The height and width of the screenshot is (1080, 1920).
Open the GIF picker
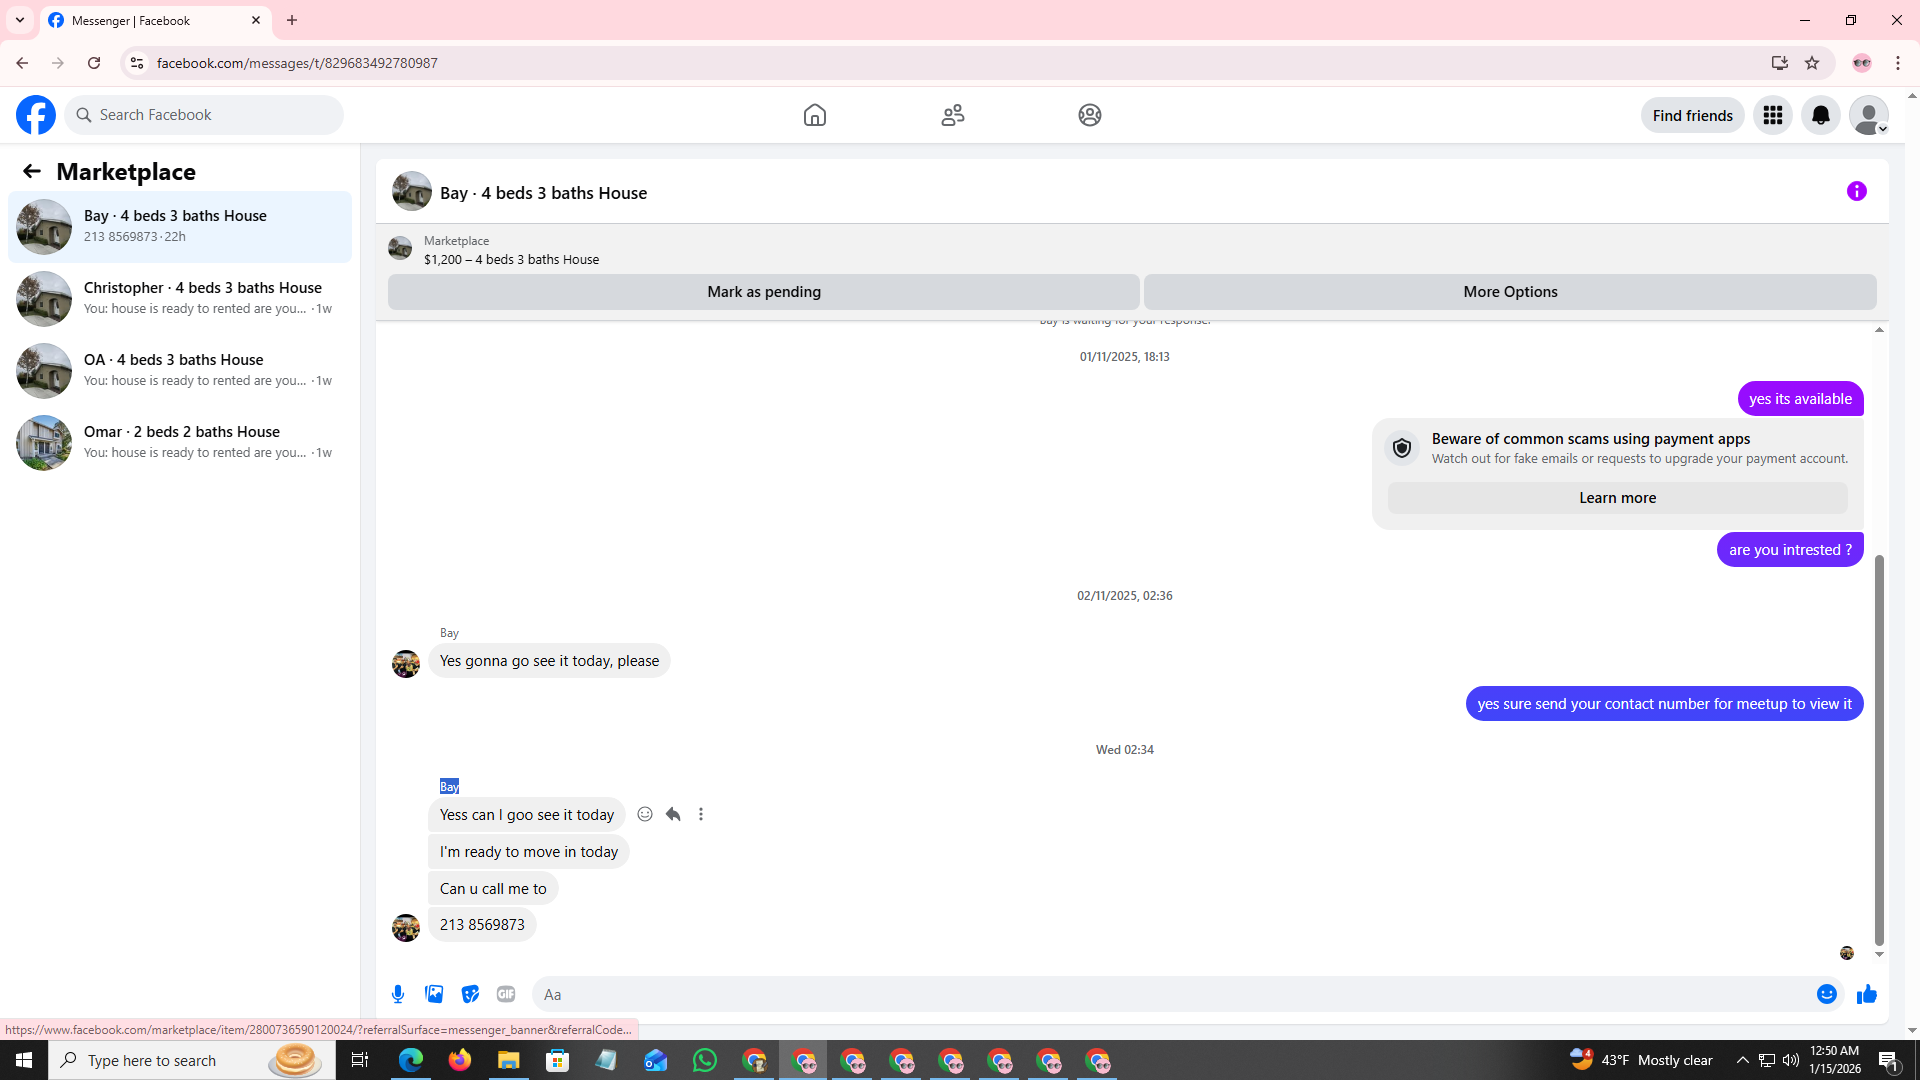tap(506, 994)
